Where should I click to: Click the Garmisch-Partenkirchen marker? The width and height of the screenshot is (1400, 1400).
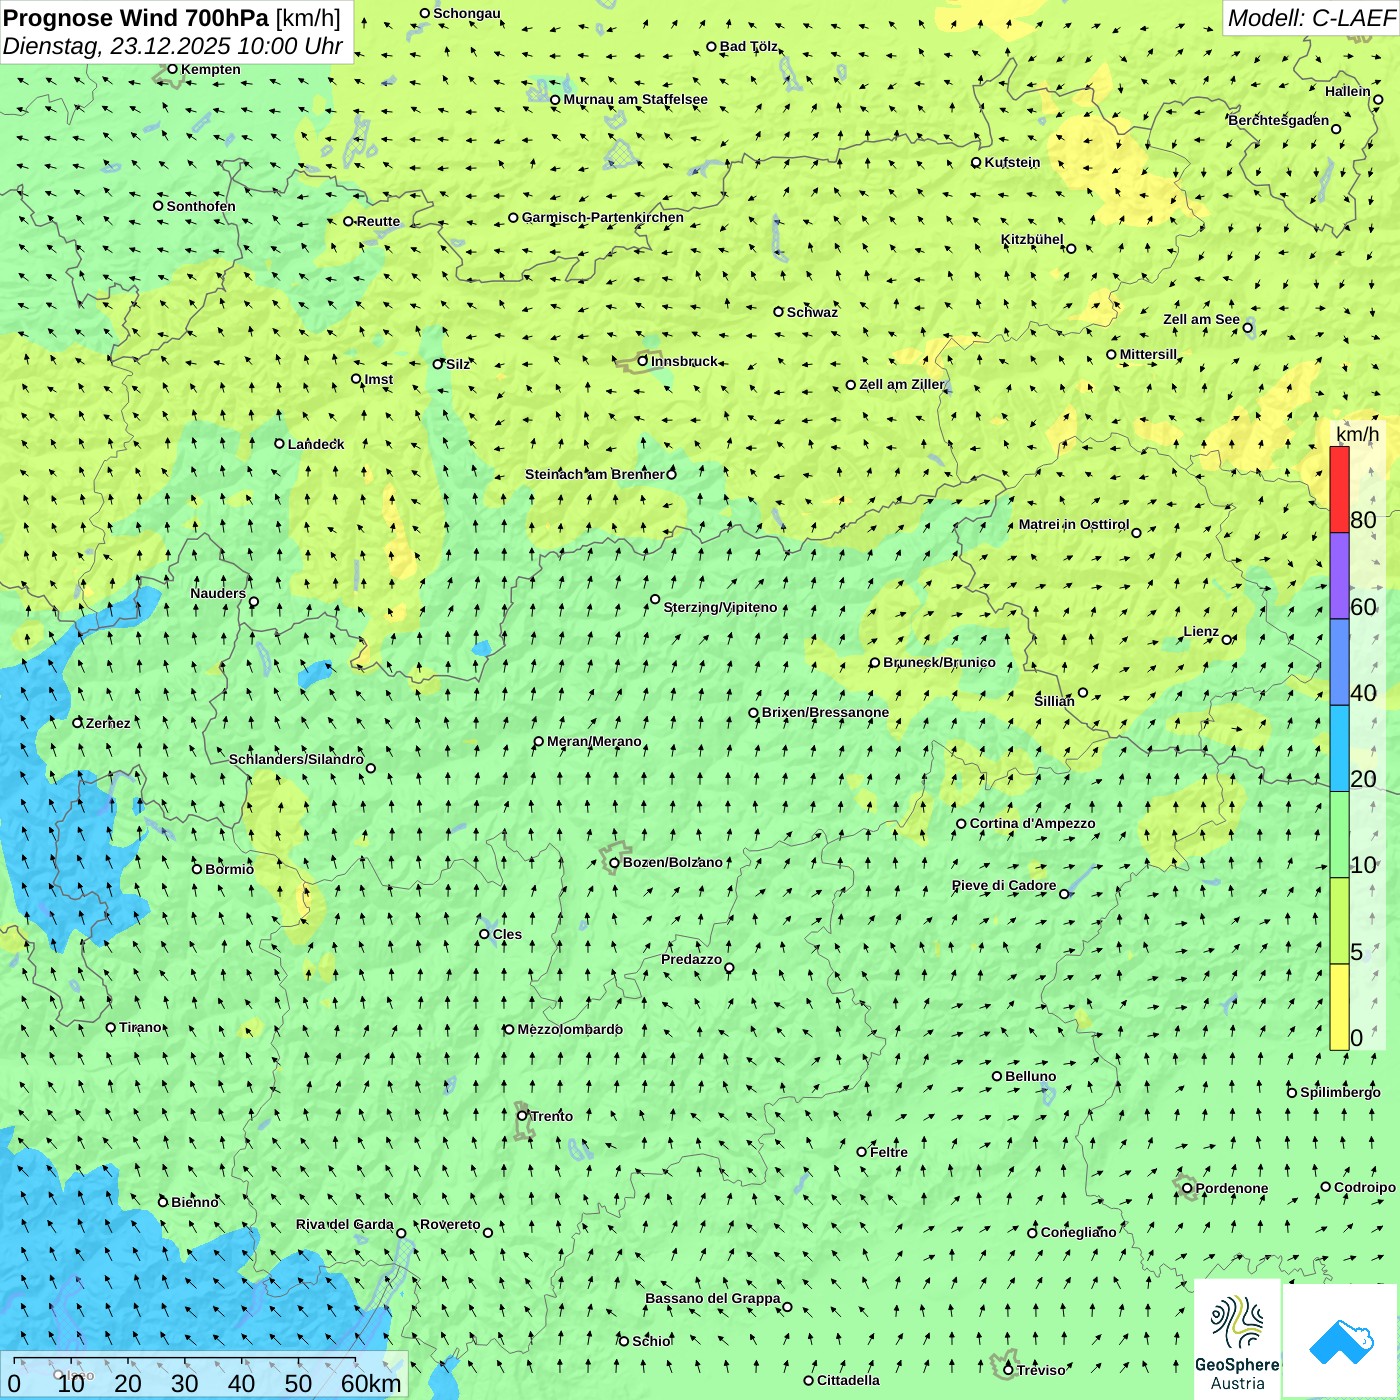point(513,217)
